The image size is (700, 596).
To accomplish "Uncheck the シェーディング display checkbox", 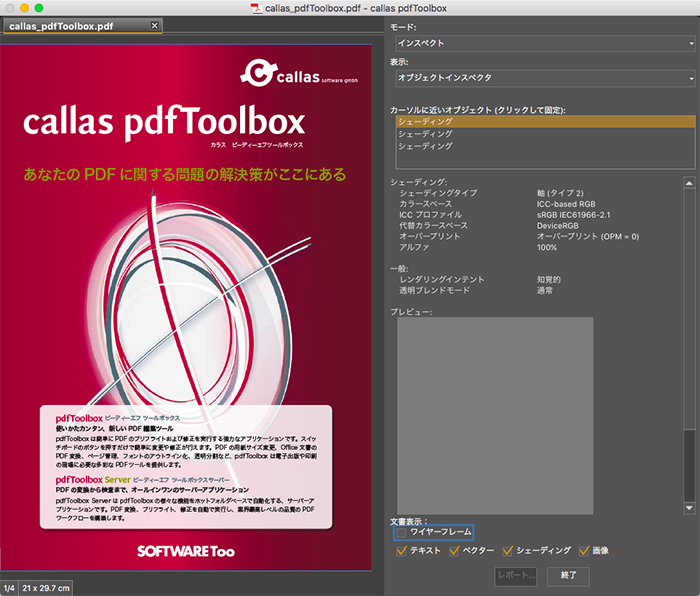I will point(507,550).
